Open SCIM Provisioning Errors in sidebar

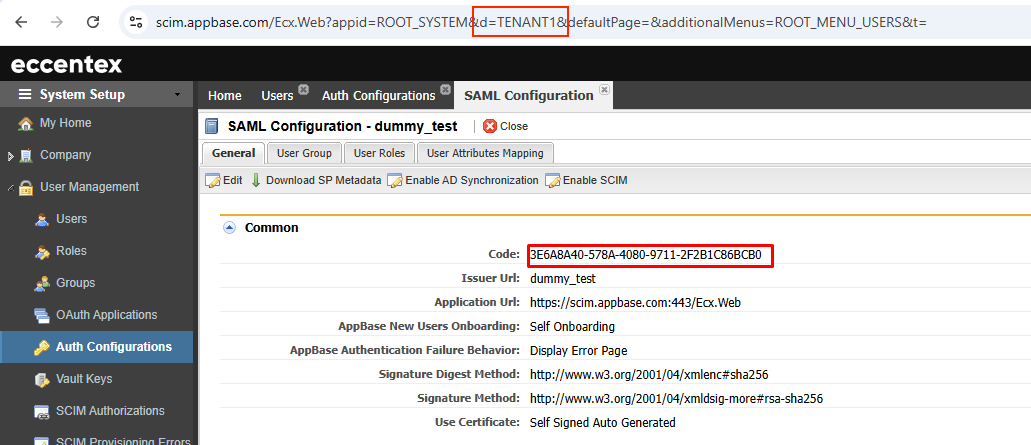click(123, 442)
